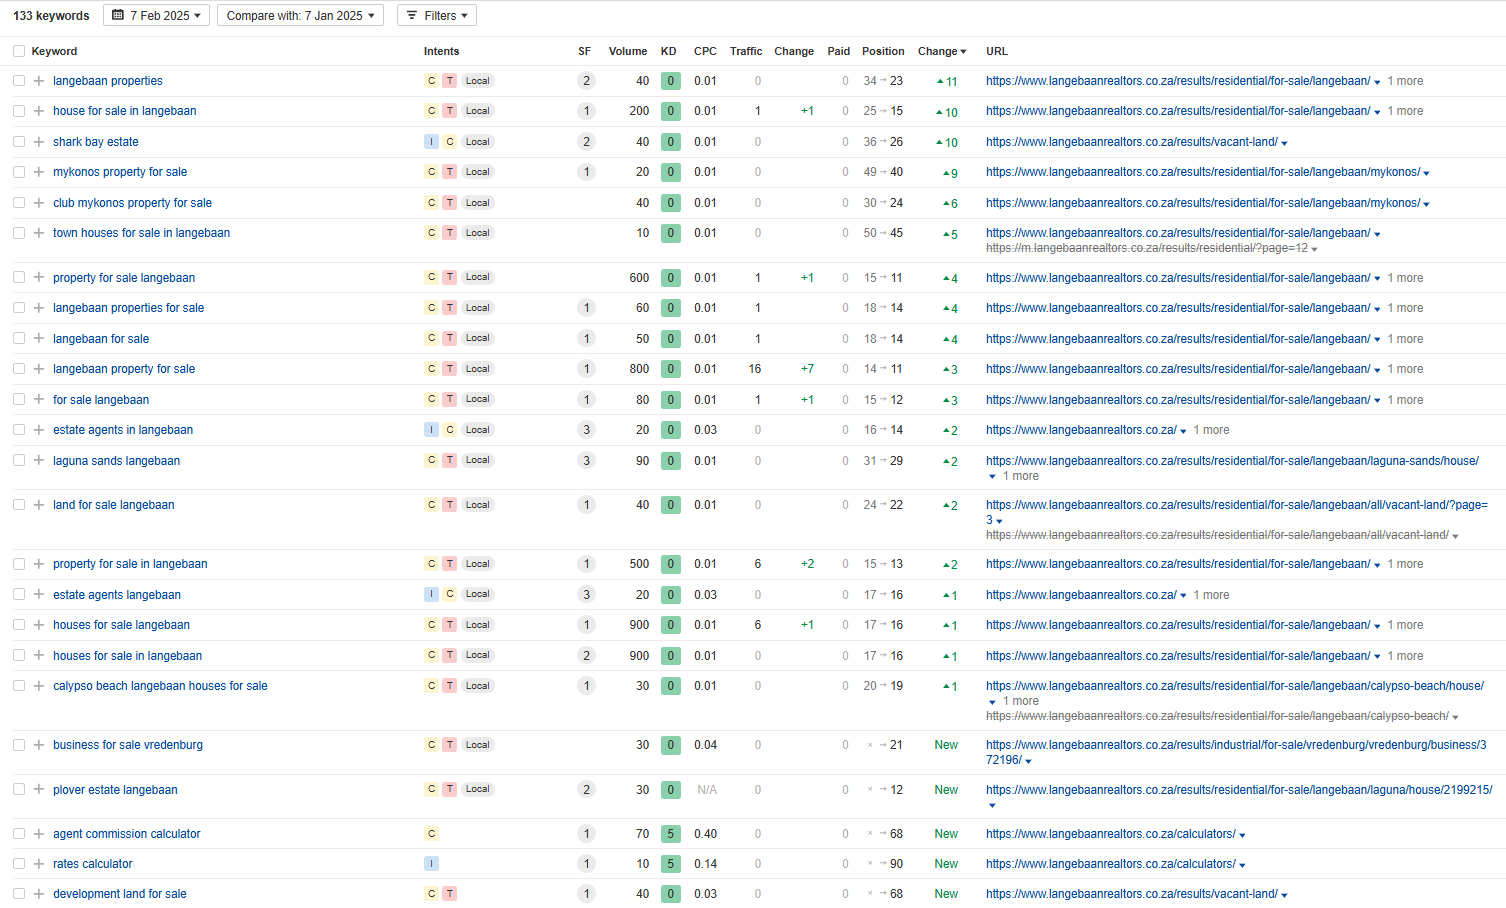This screenshot has width=1506, height=908.
Task: Select the checkbox for mykonos property for sale
Action: [19, 172]
